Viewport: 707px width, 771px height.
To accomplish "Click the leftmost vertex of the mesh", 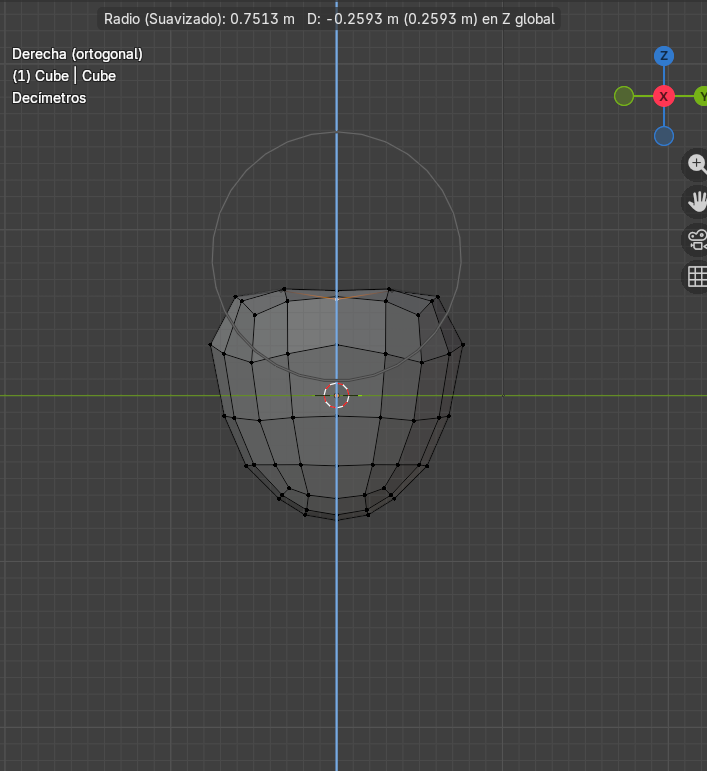I will pyautogui.click(x=211, y=346).
